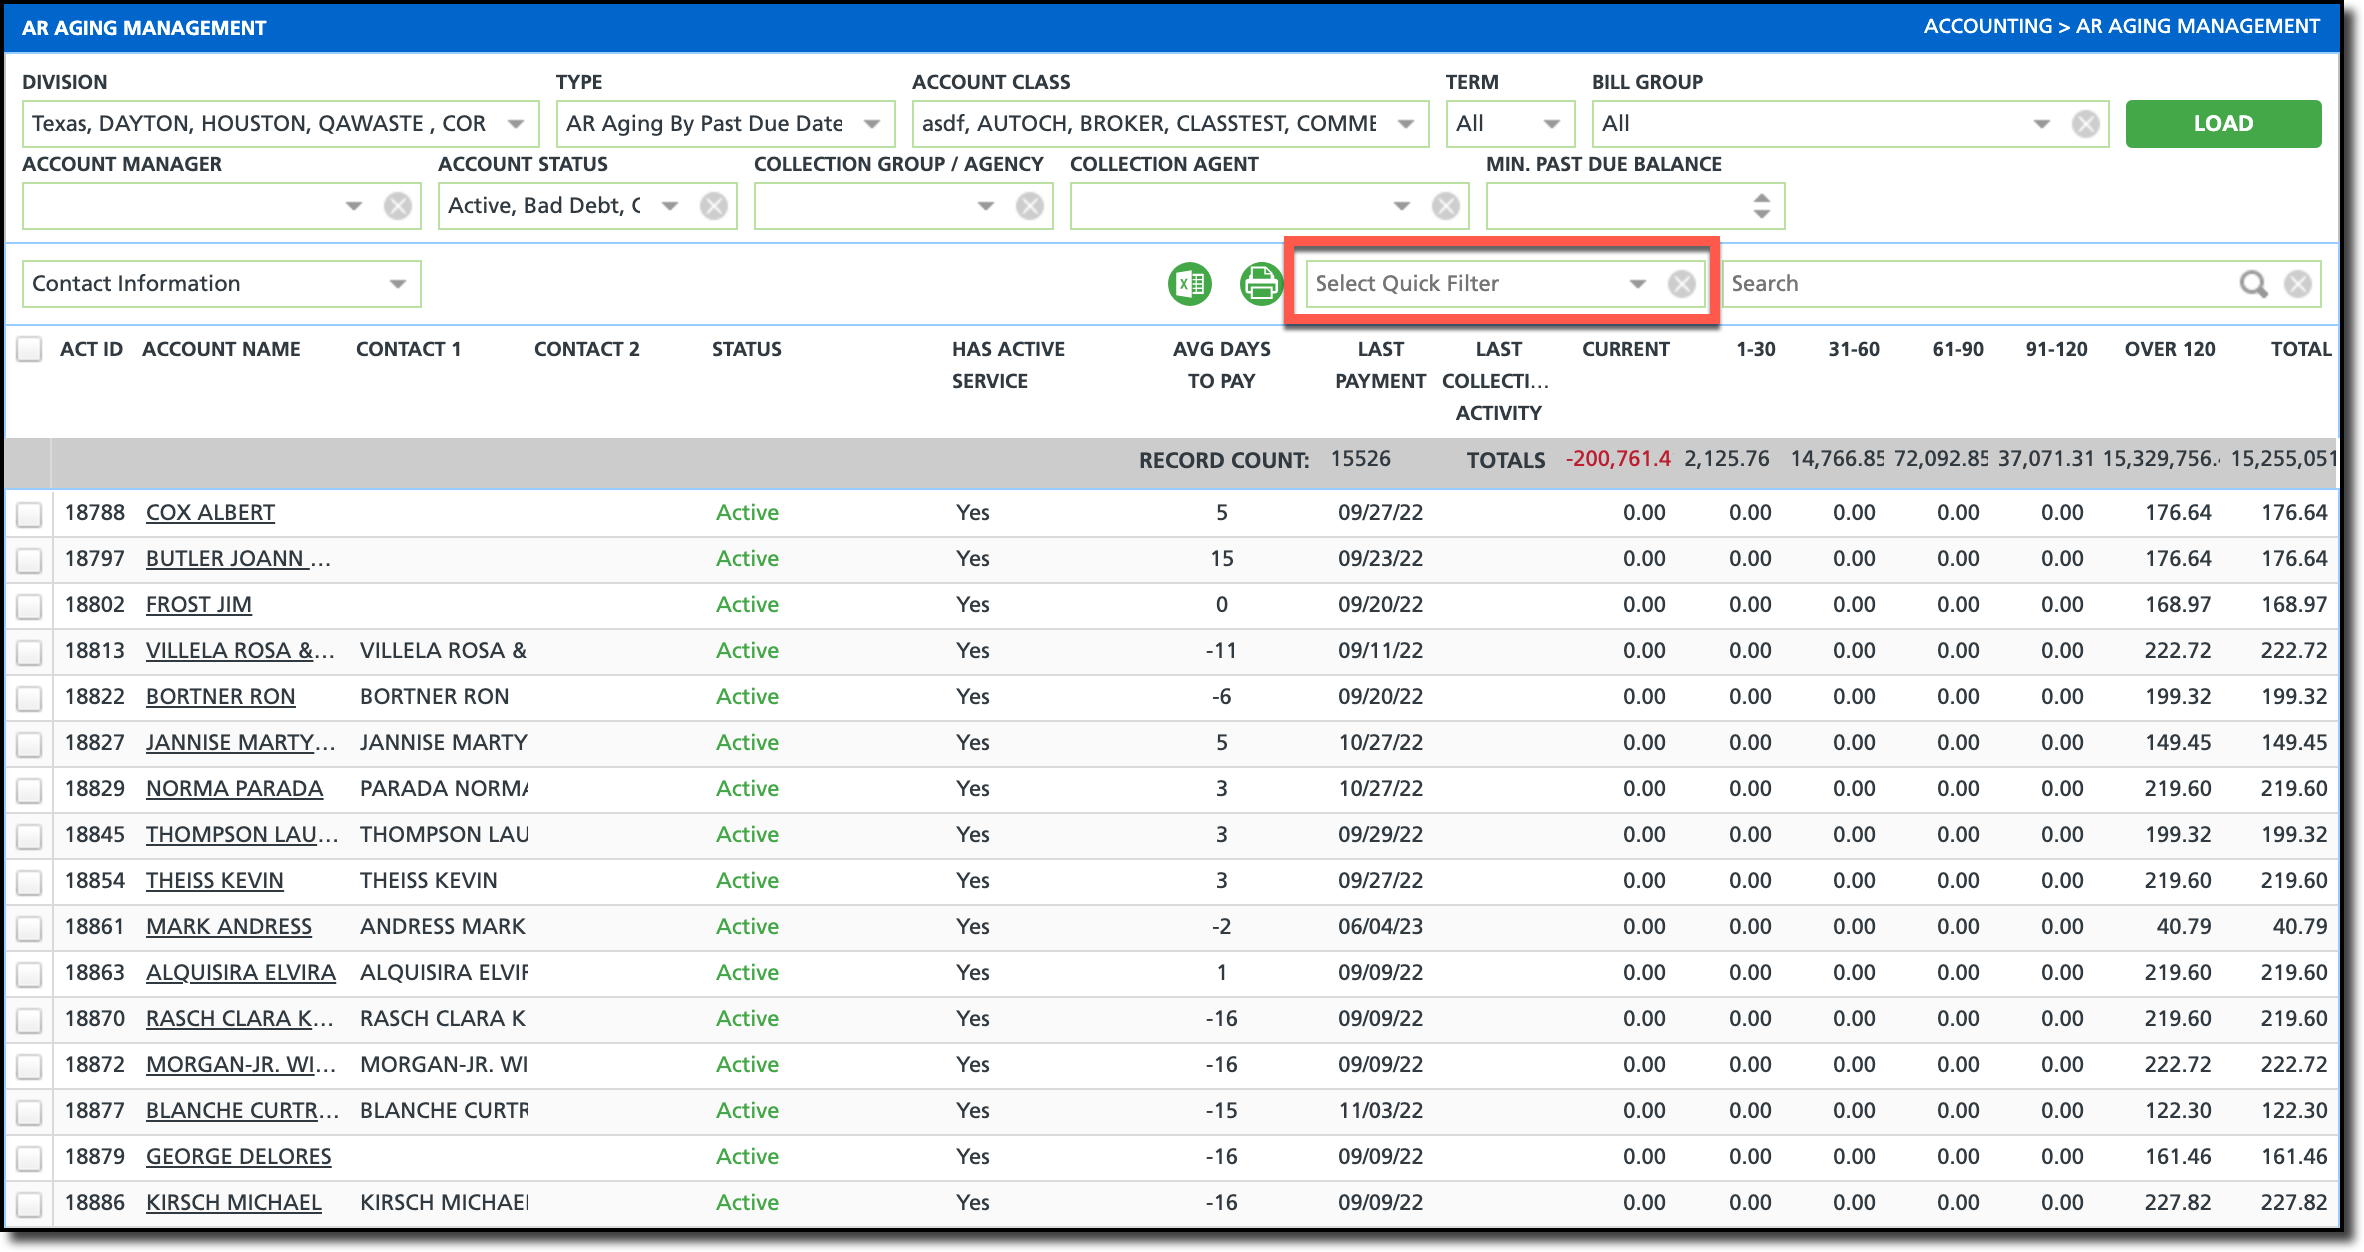2364x1252 pixels.
Task: Open the BORTNER RON account link
Action: 220,697
